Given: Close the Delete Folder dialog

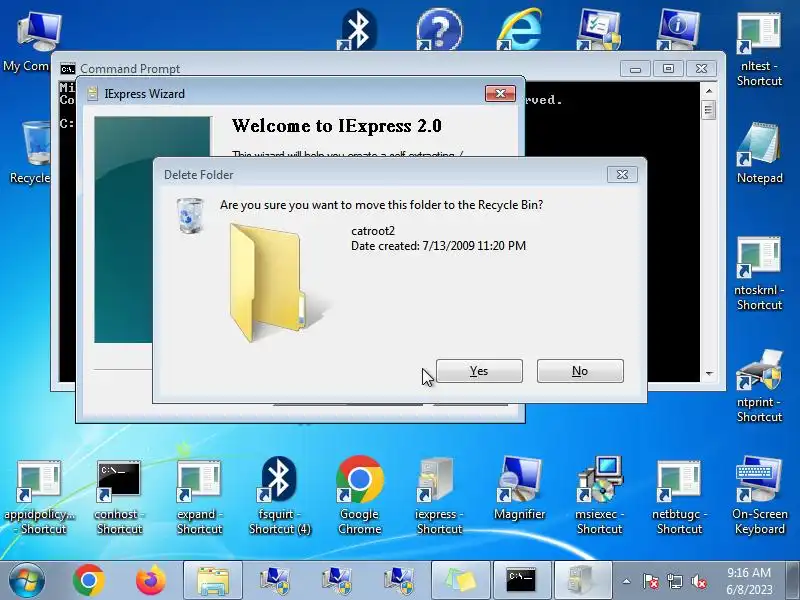Looking at the screenshot, I should click(622, 174).
